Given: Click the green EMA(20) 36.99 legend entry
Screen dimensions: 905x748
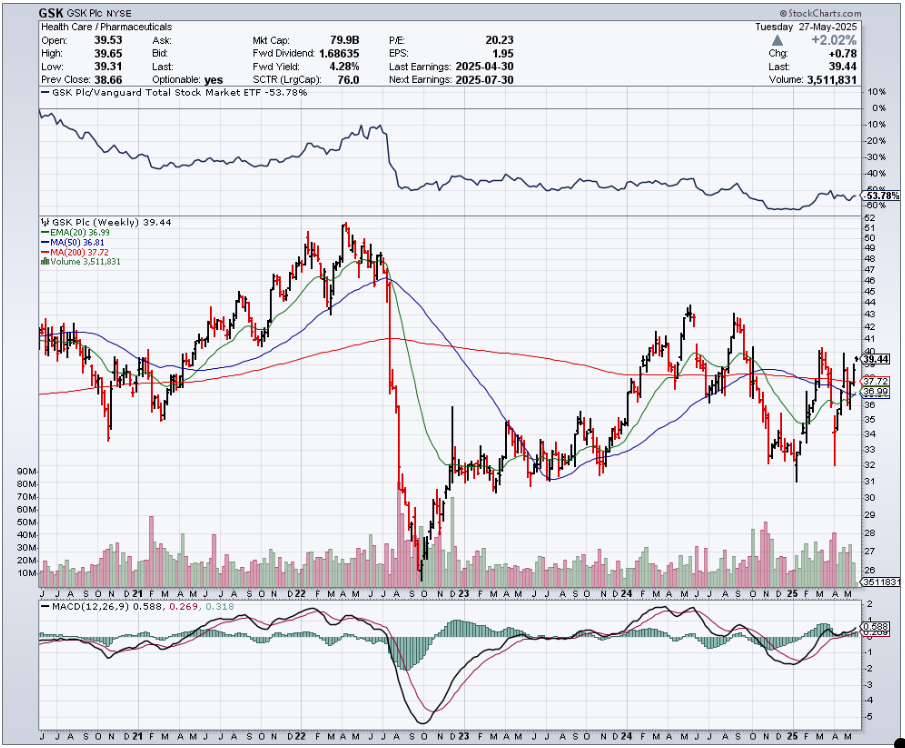Looking at the screenshot, I should point(76,233).
